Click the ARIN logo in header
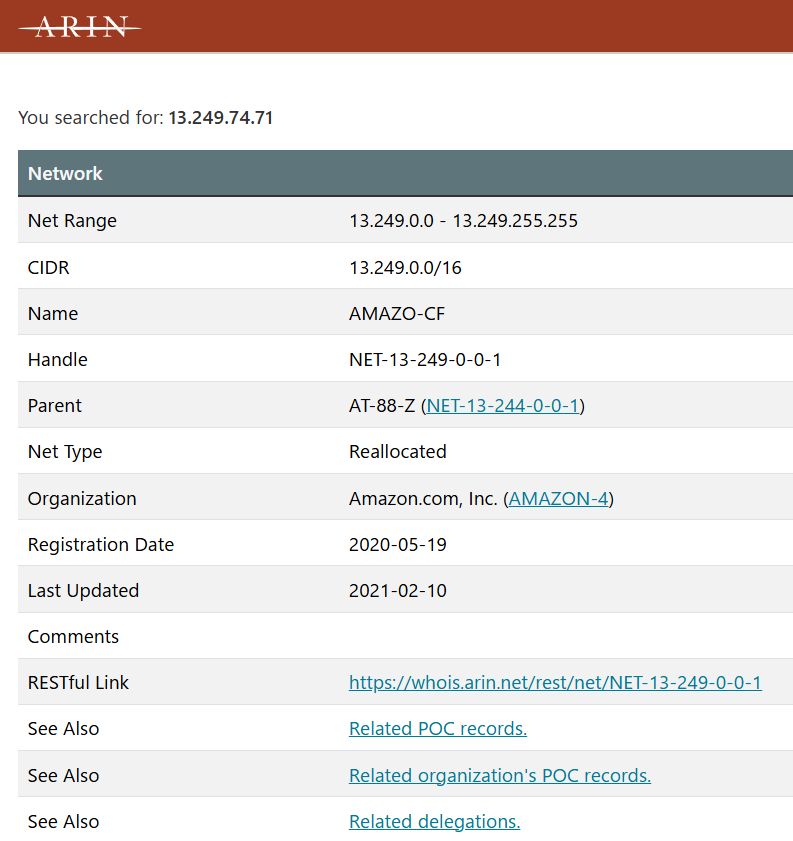 [x=80, y=27]
